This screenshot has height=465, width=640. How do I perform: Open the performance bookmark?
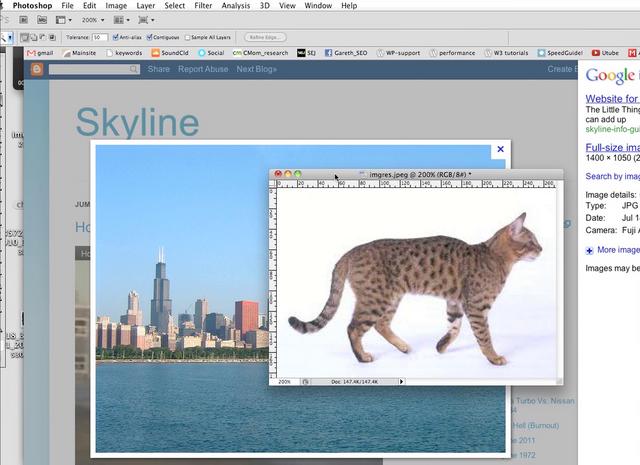[x=452, y=53]
